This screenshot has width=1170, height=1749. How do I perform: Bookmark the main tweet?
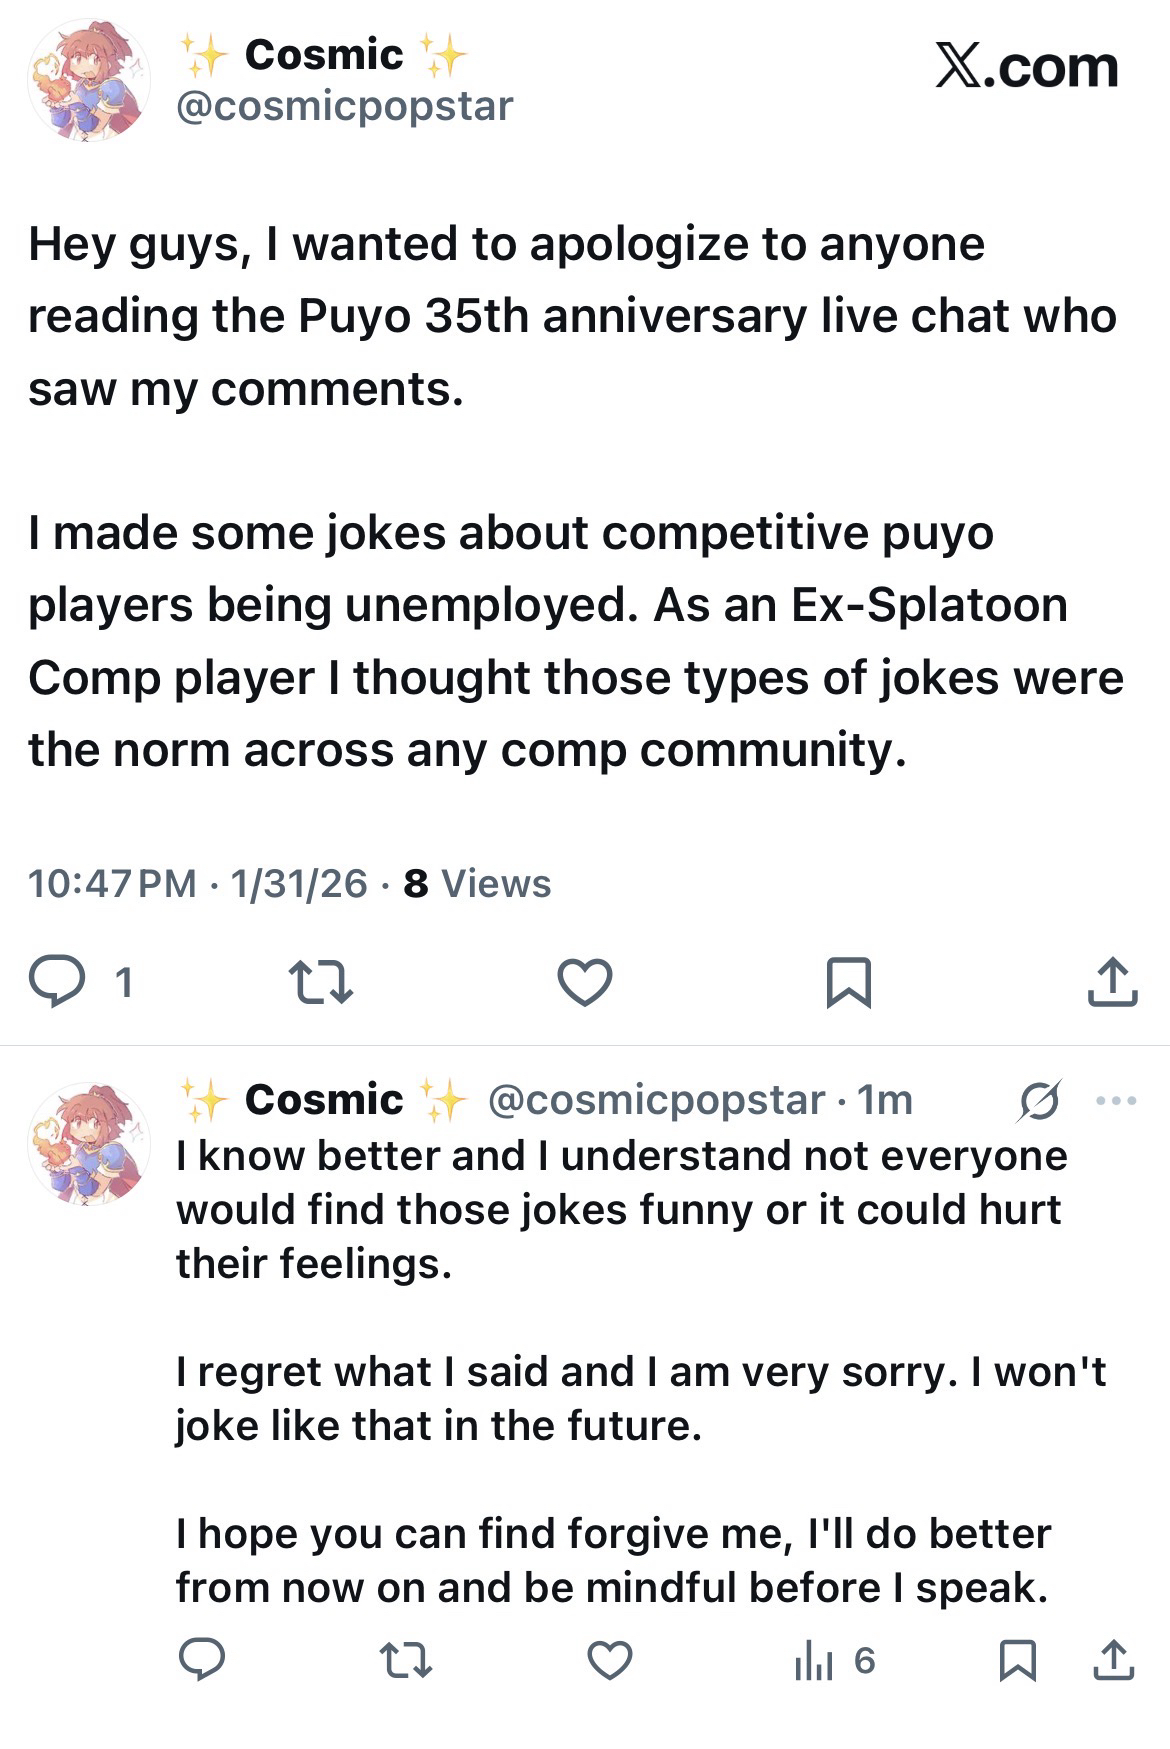pyautogui.click(x=849, y=982)
